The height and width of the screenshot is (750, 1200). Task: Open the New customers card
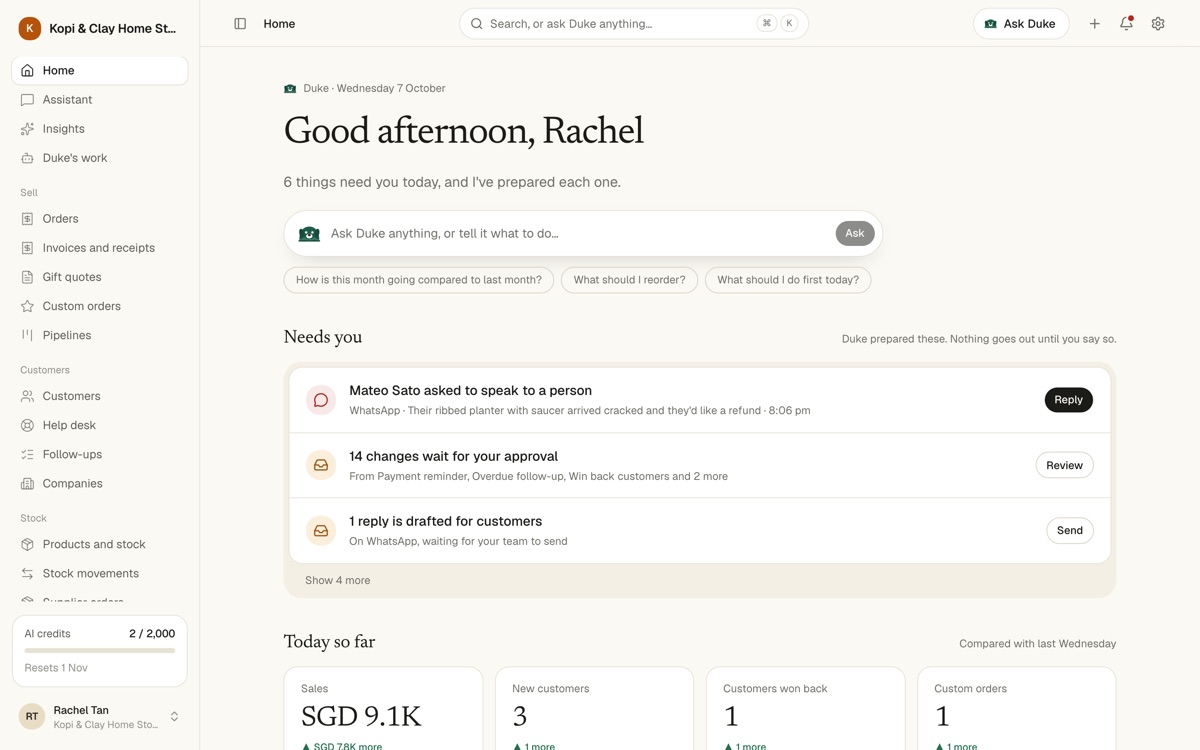point(594,709)
